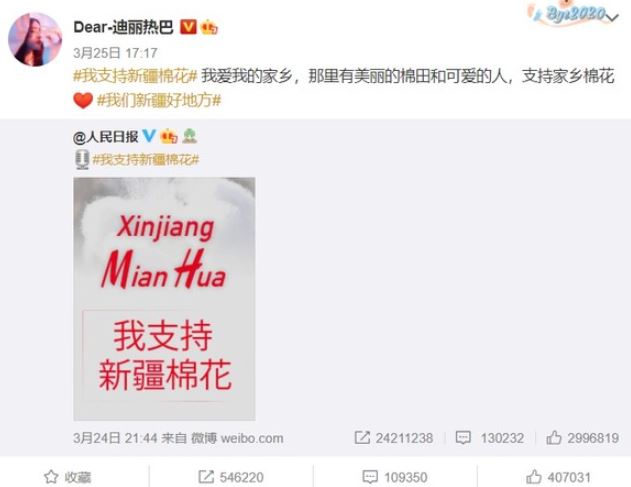The height and width of the screenshot is (487, 631).
Task: Open the #我支持新疆棉花# hashtag in the repost
Action: click(x=146, y=160)
